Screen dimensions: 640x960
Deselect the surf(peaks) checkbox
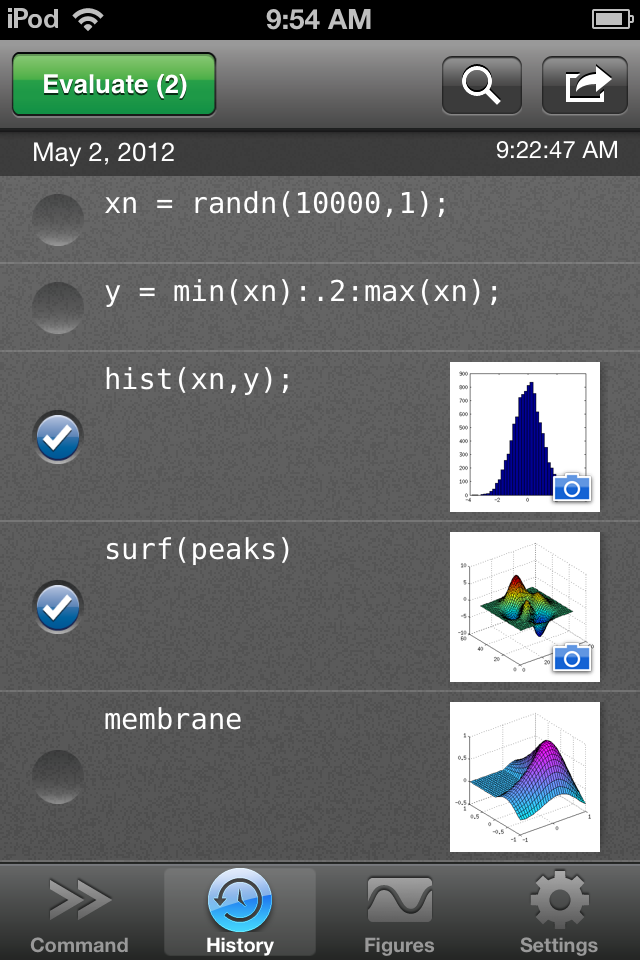pyautogui.click(x=58, y=607)
